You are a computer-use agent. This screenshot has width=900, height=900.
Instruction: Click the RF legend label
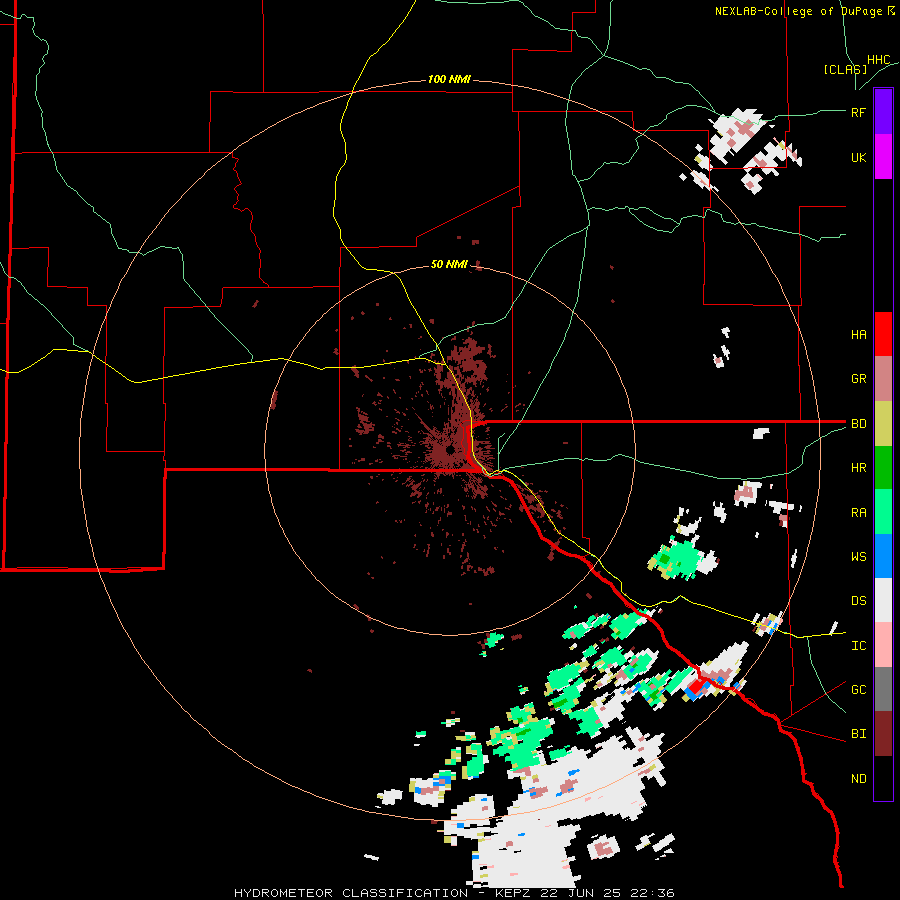[858, 112]
